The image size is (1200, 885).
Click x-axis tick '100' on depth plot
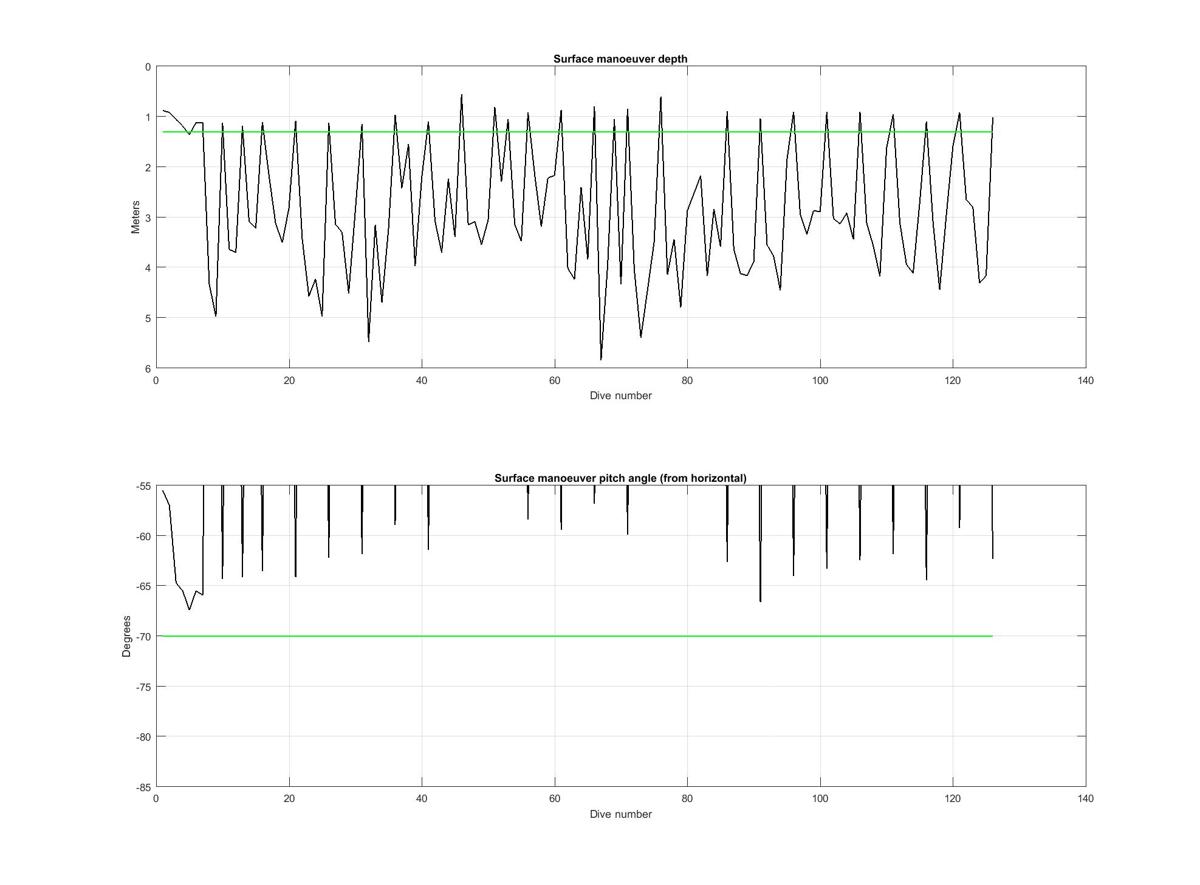point(820,380)
